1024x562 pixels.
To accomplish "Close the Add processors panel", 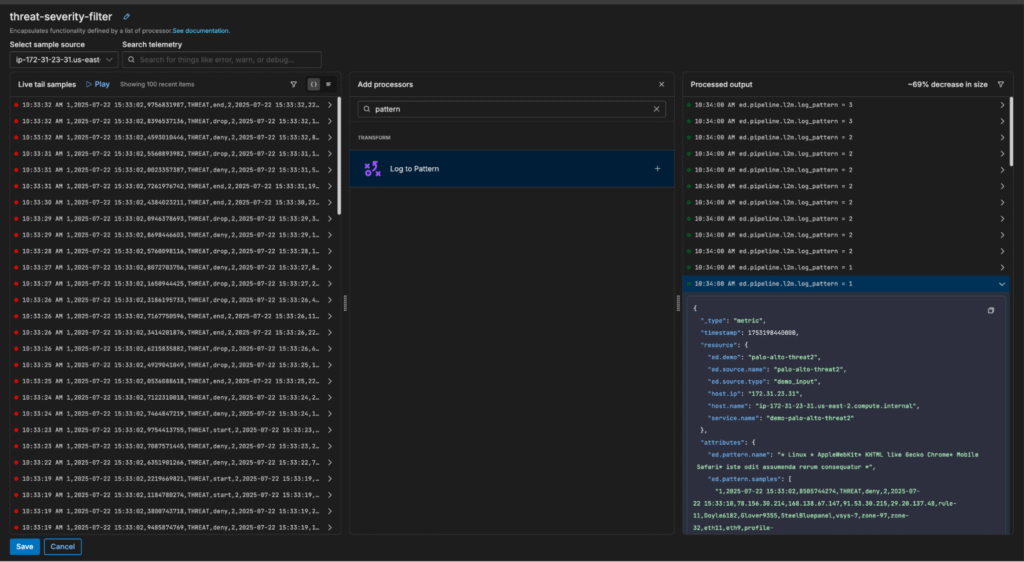I will [661, 85].
